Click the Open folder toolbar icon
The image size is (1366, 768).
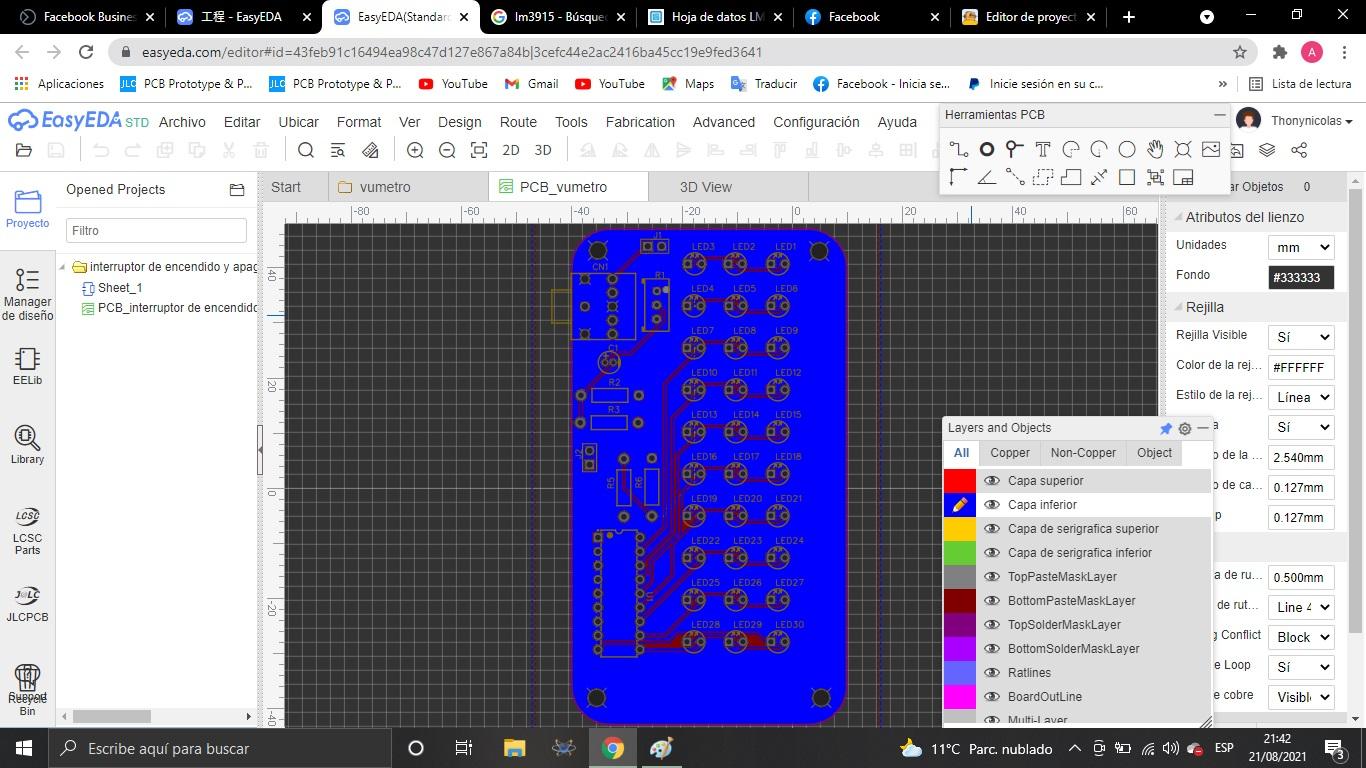24,150
